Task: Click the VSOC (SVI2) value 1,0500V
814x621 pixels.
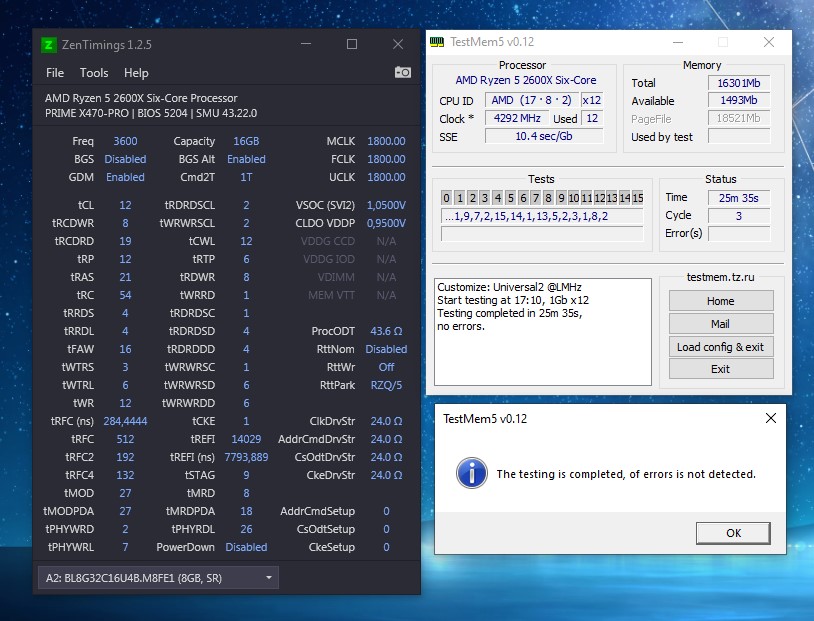Action: 386,206
